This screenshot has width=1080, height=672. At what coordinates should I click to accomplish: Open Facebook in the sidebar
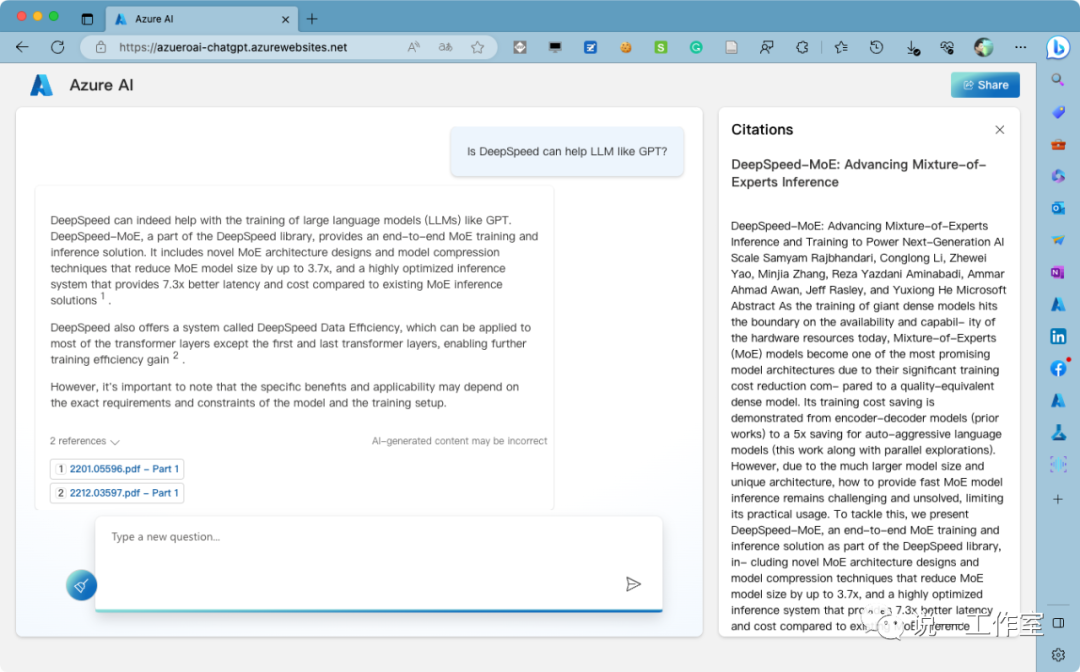1058,368
